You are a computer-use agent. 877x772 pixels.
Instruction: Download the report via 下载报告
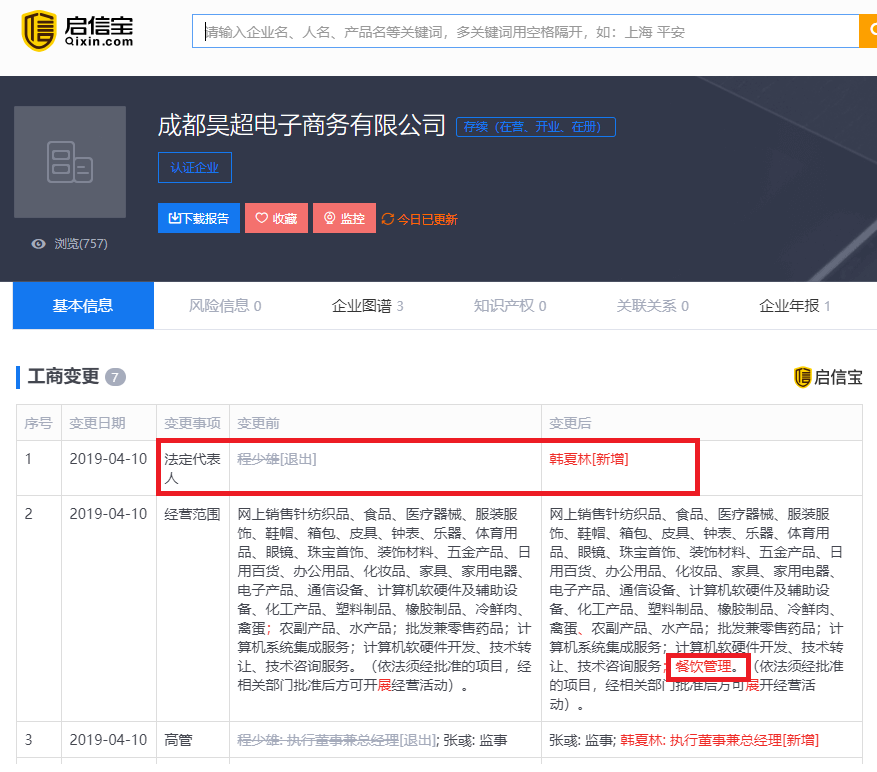click(199, 218)
